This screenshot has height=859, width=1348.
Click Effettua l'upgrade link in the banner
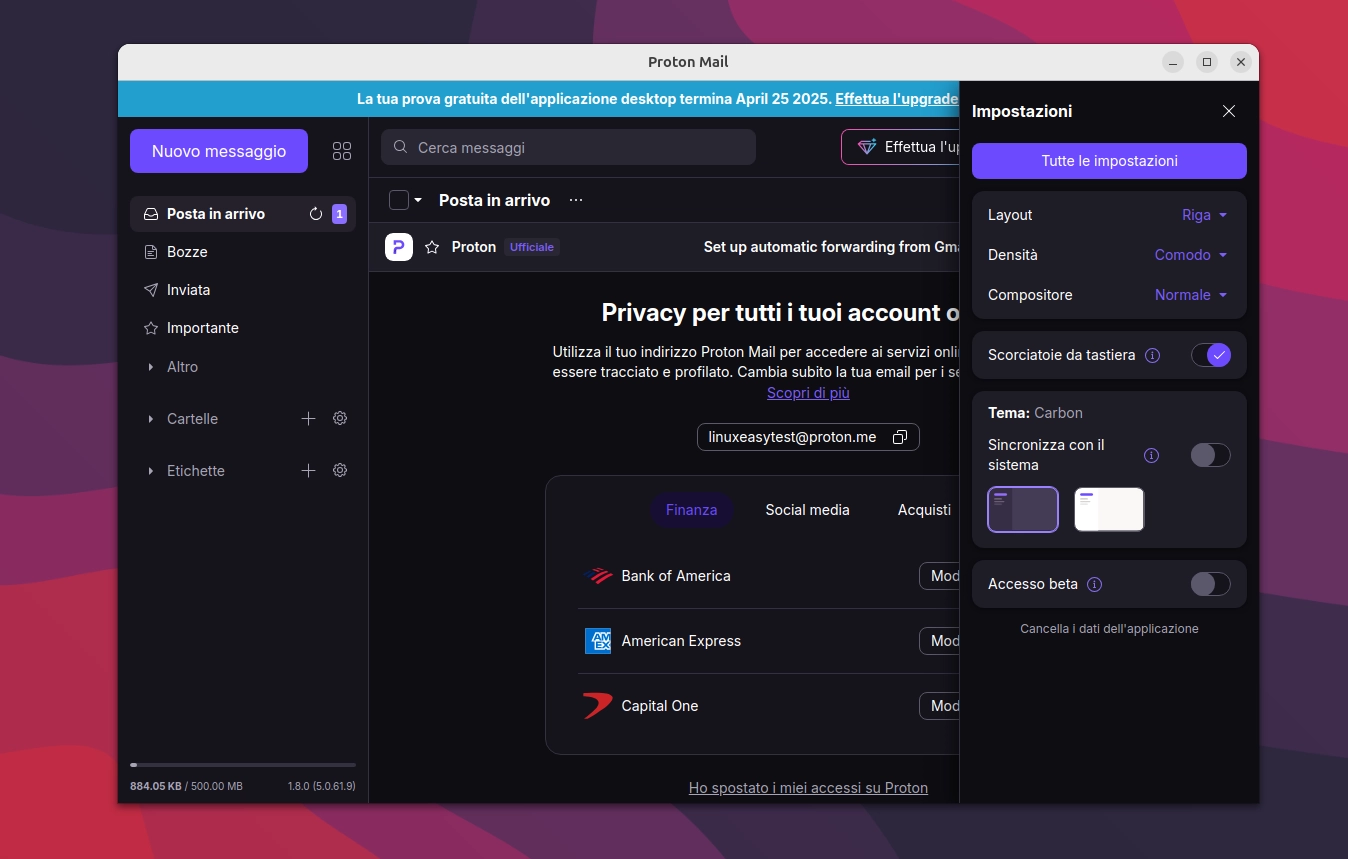[x=897, y=99]
